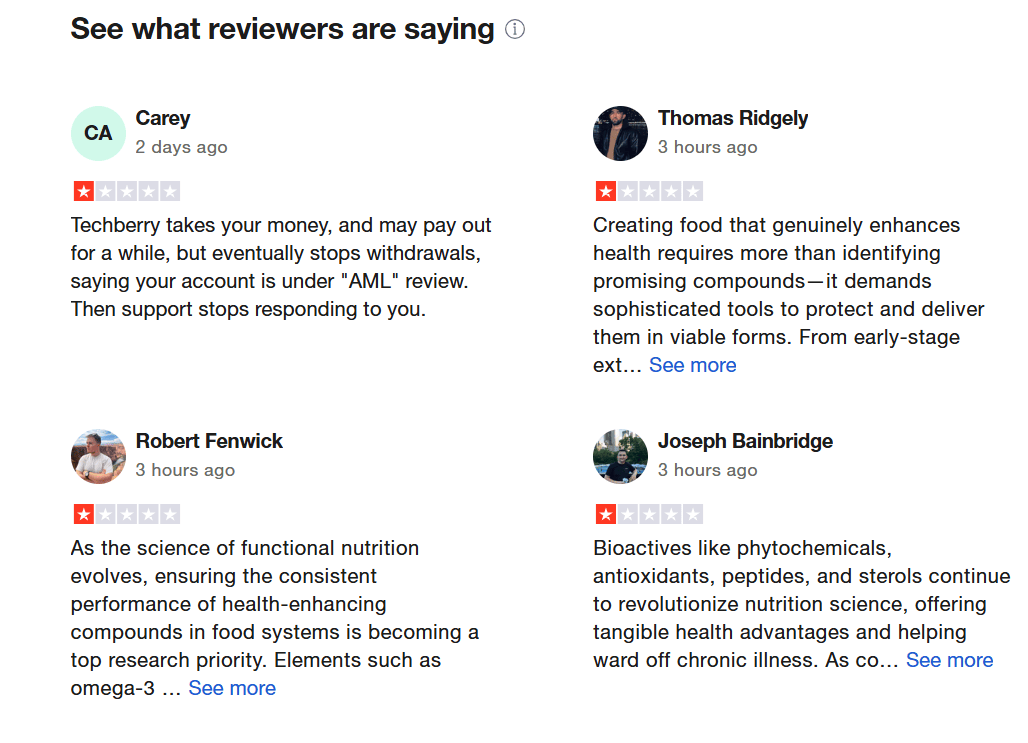Click Thomas Ridgely's "3 hours ago" timestamp
This screenshot has height=743, width=1028.
707,147
